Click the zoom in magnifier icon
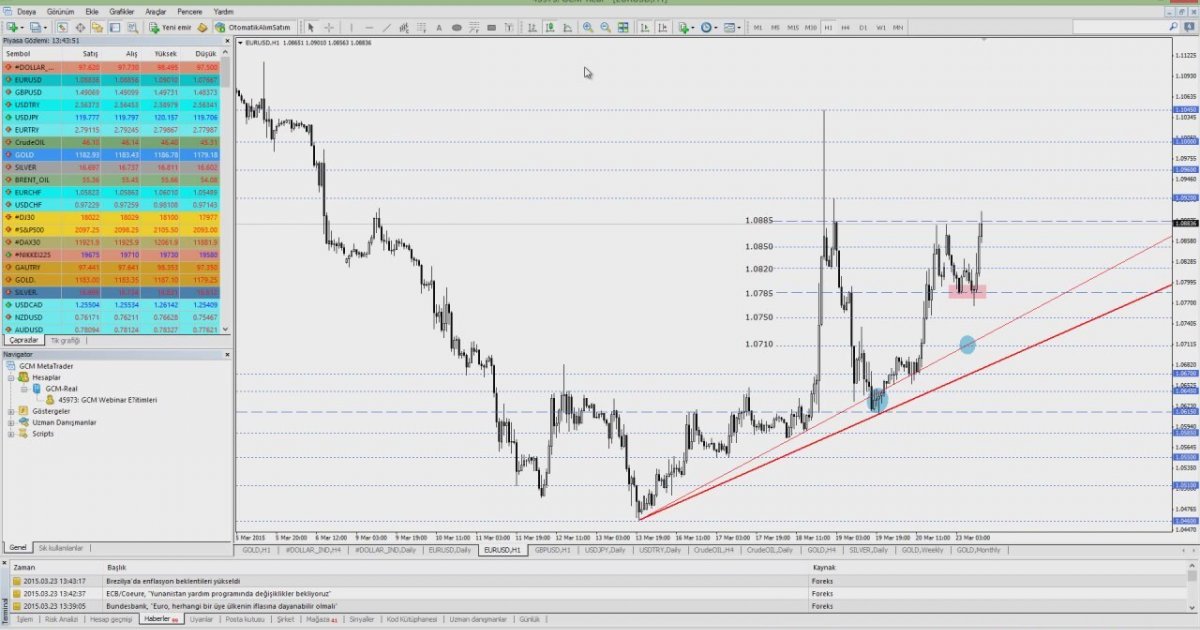Viewport: 1200px width, 630px height. [587, 28]
